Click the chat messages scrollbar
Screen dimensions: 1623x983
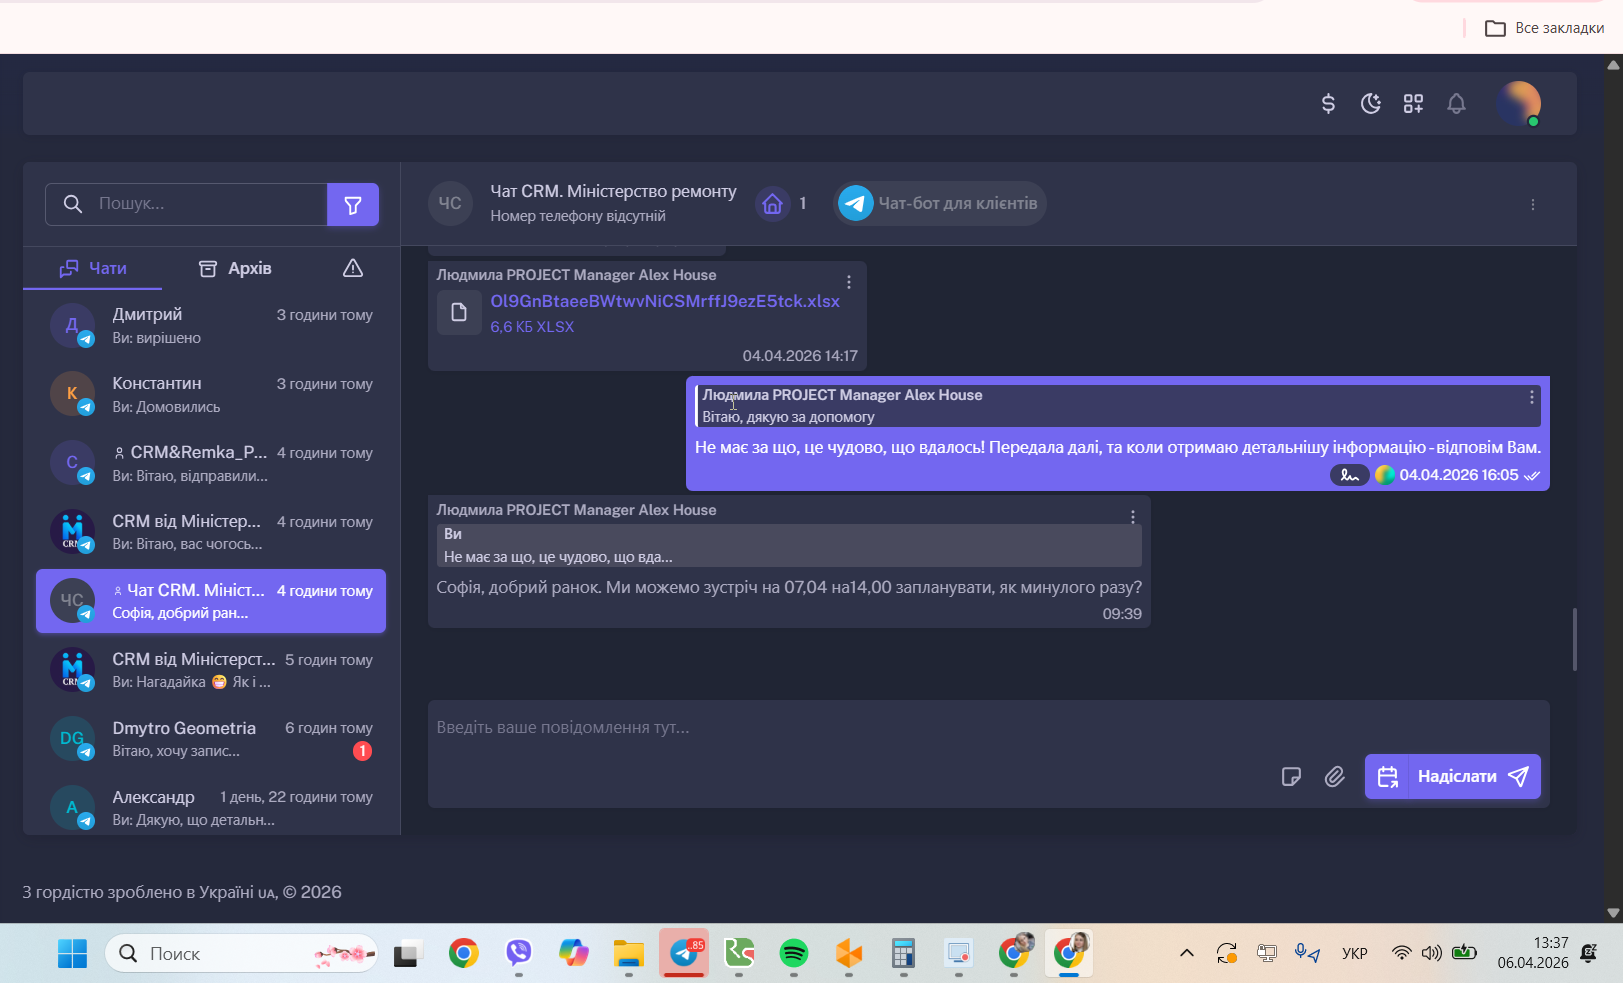click(x=1575, y=638)
